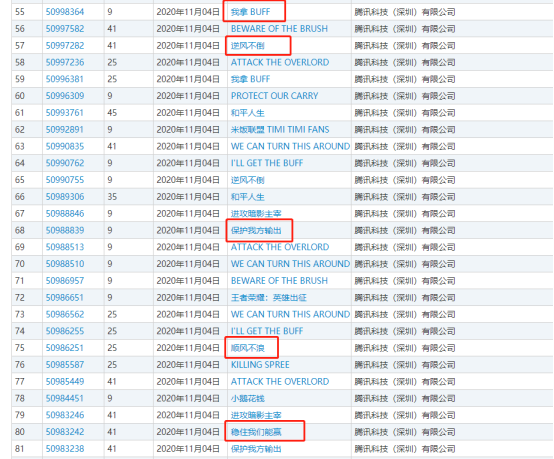Open application number 50985449
This screenshot has width=554, height=459.
(x=65, y=382)
